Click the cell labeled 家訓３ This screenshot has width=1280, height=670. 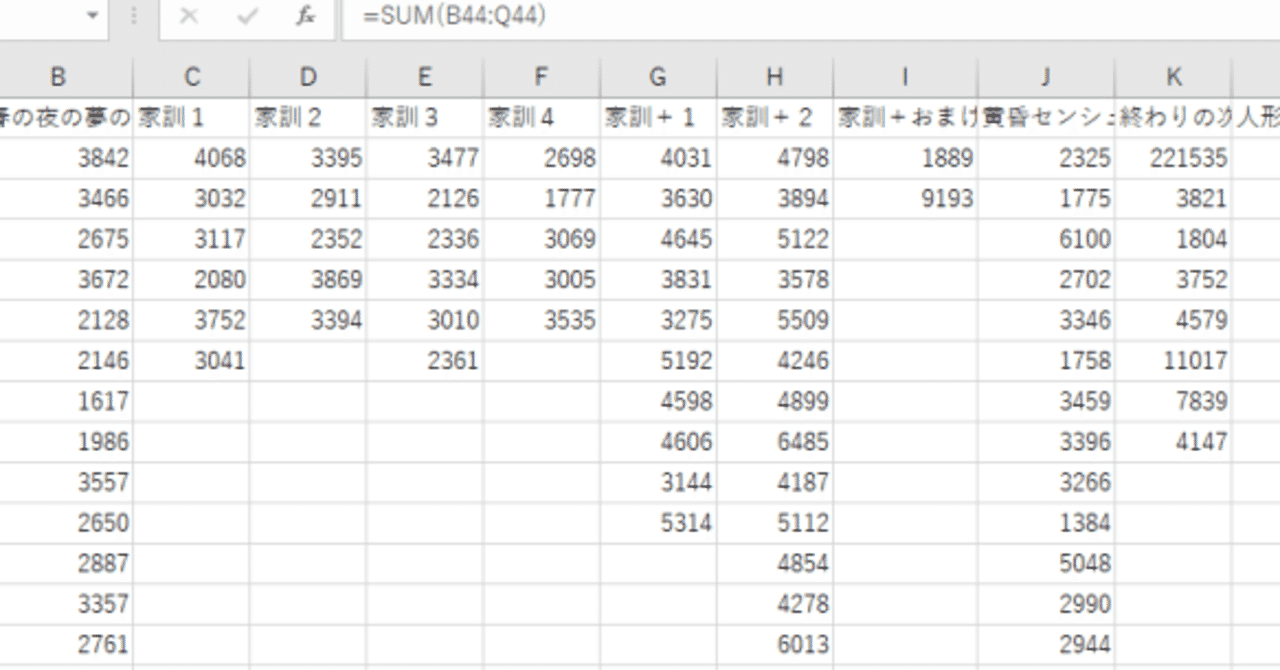[425, 118]
